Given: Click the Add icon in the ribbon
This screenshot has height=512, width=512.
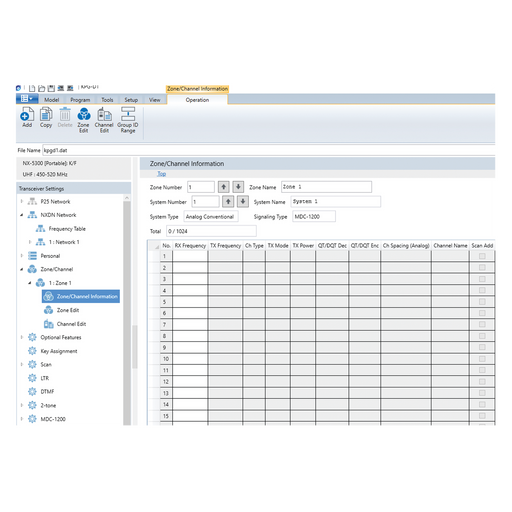Looking at the screenshot, I should click(x=27, y=117).
